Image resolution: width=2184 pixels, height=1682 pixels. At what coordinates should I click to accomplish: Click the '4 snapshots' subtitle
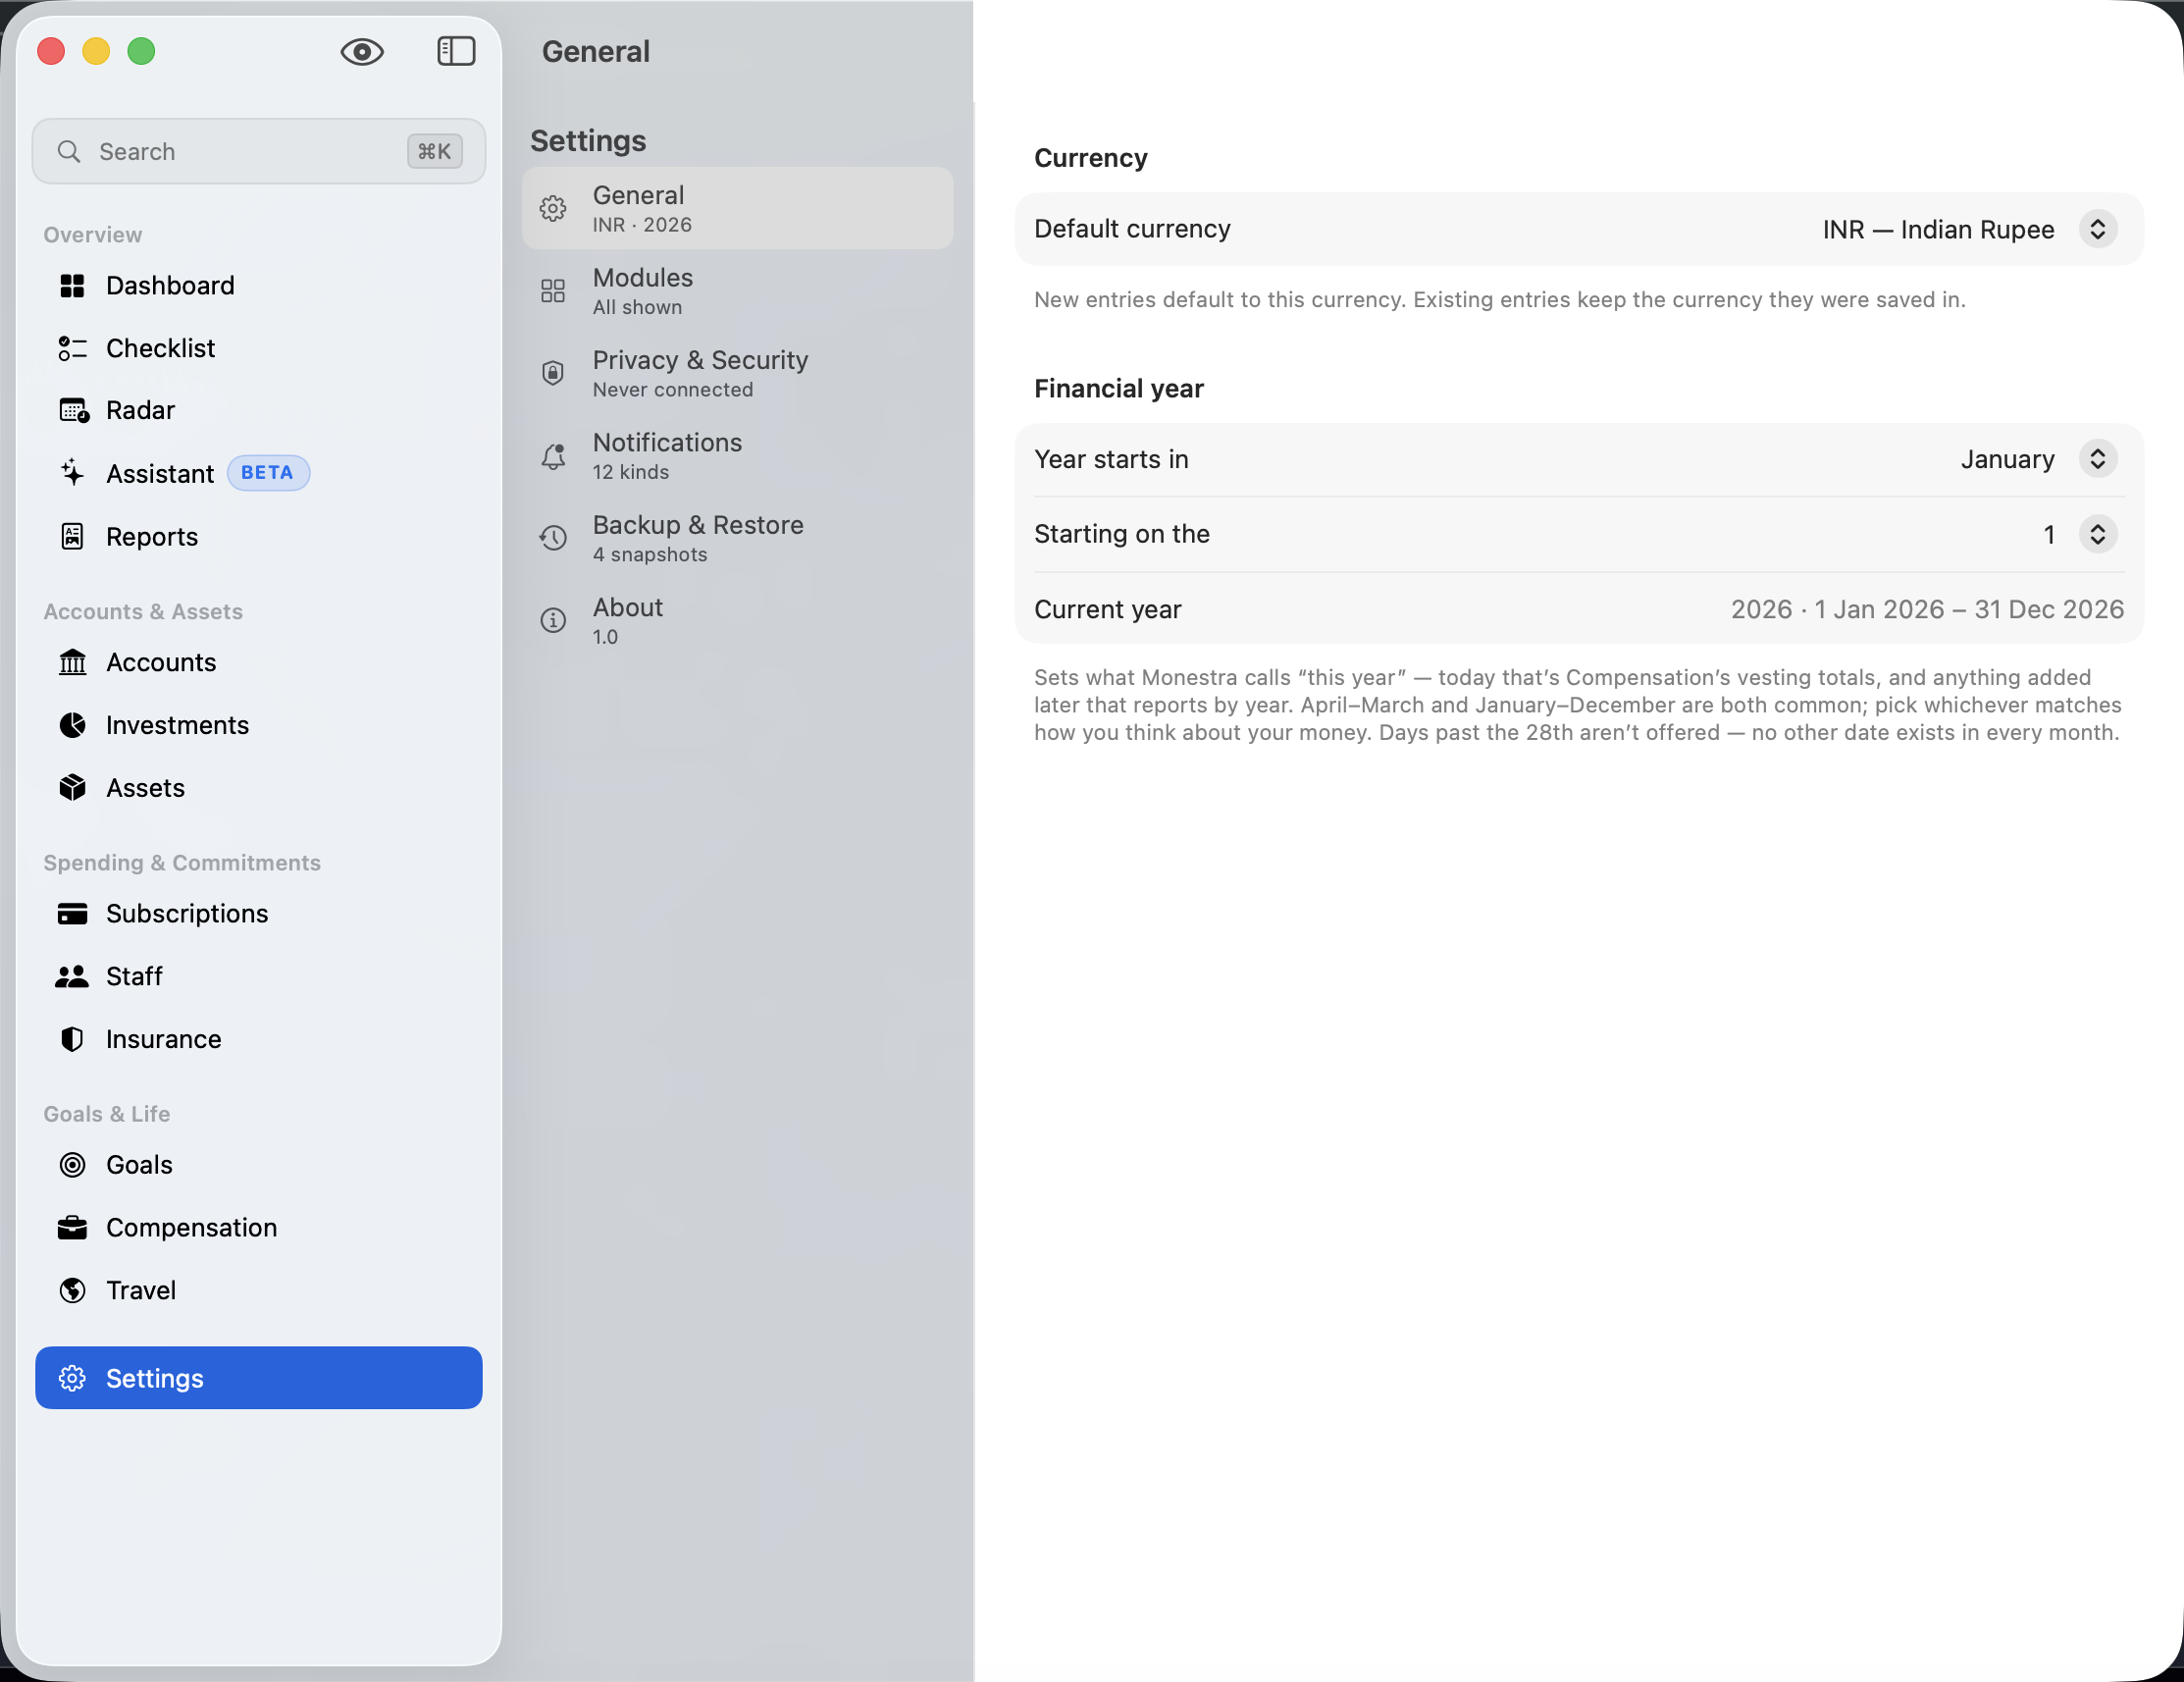point(650,555)
